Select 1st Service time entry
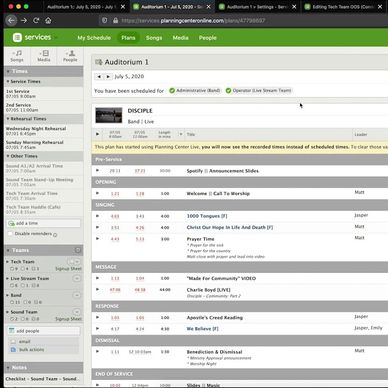The width and height of the screenshot is (388, 388). point(44,94)
